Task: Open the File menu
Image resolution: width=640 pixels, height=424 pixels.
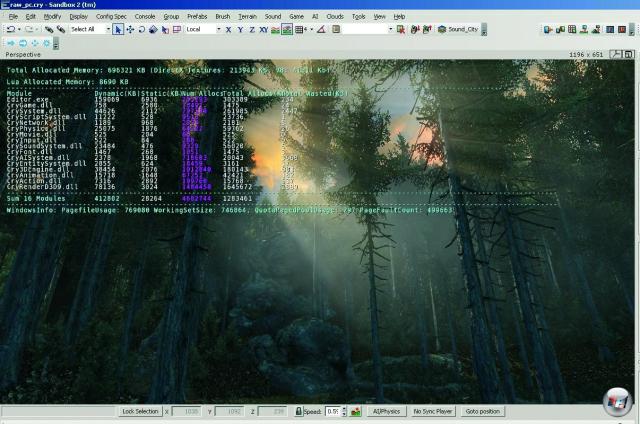Action: (x=13, y=17)
